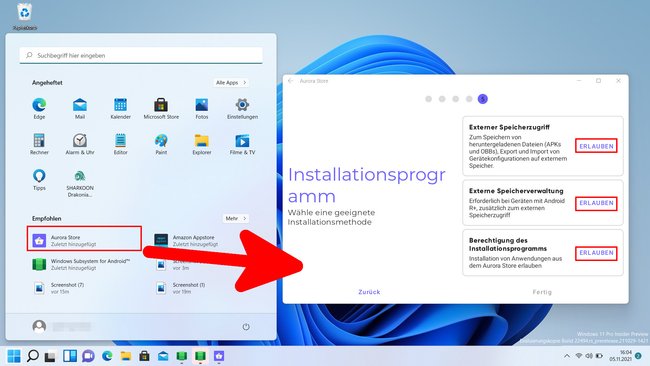The width and height of the screenshot is (650, 366).
Task: Maximize the Aurora Store window
Action: tap(598, 81)
